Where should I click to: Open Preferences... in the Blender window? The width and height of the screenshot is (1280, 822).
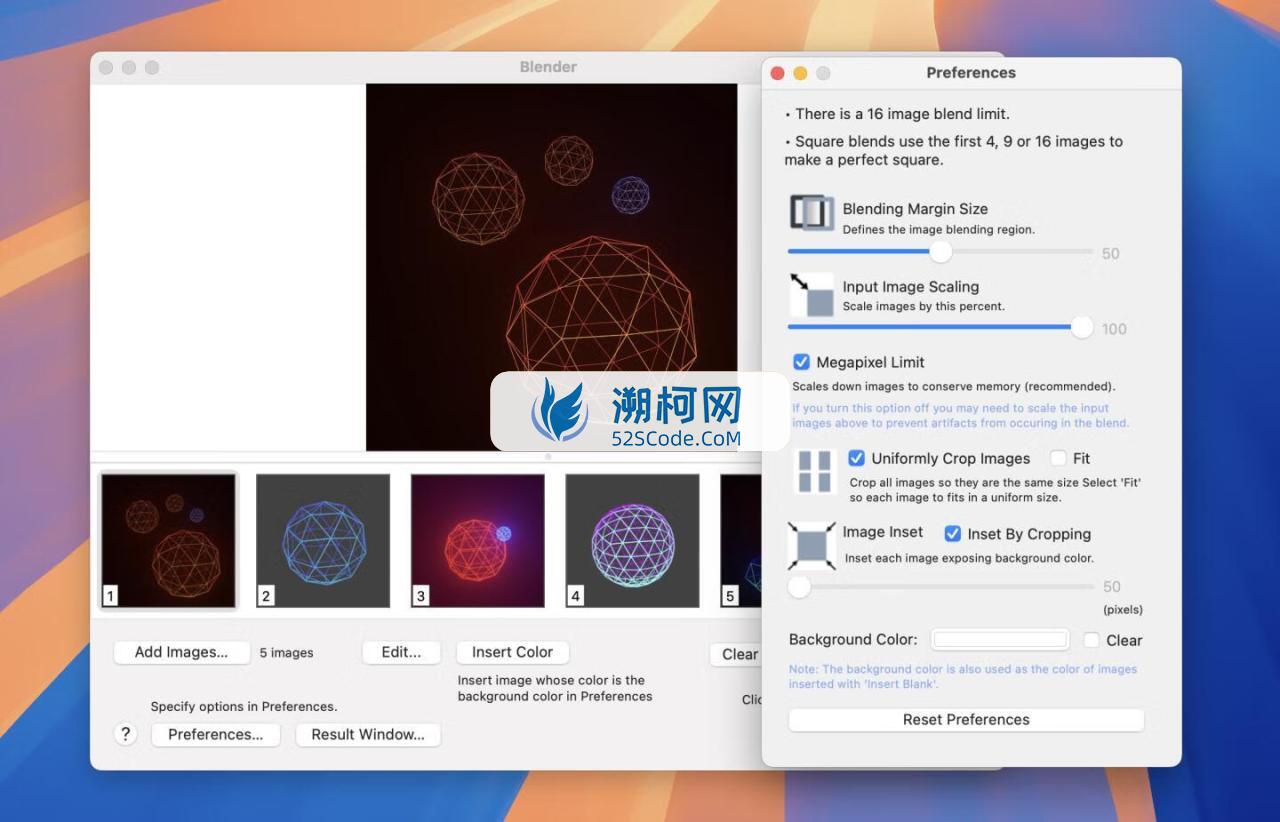tap(216, 734)
